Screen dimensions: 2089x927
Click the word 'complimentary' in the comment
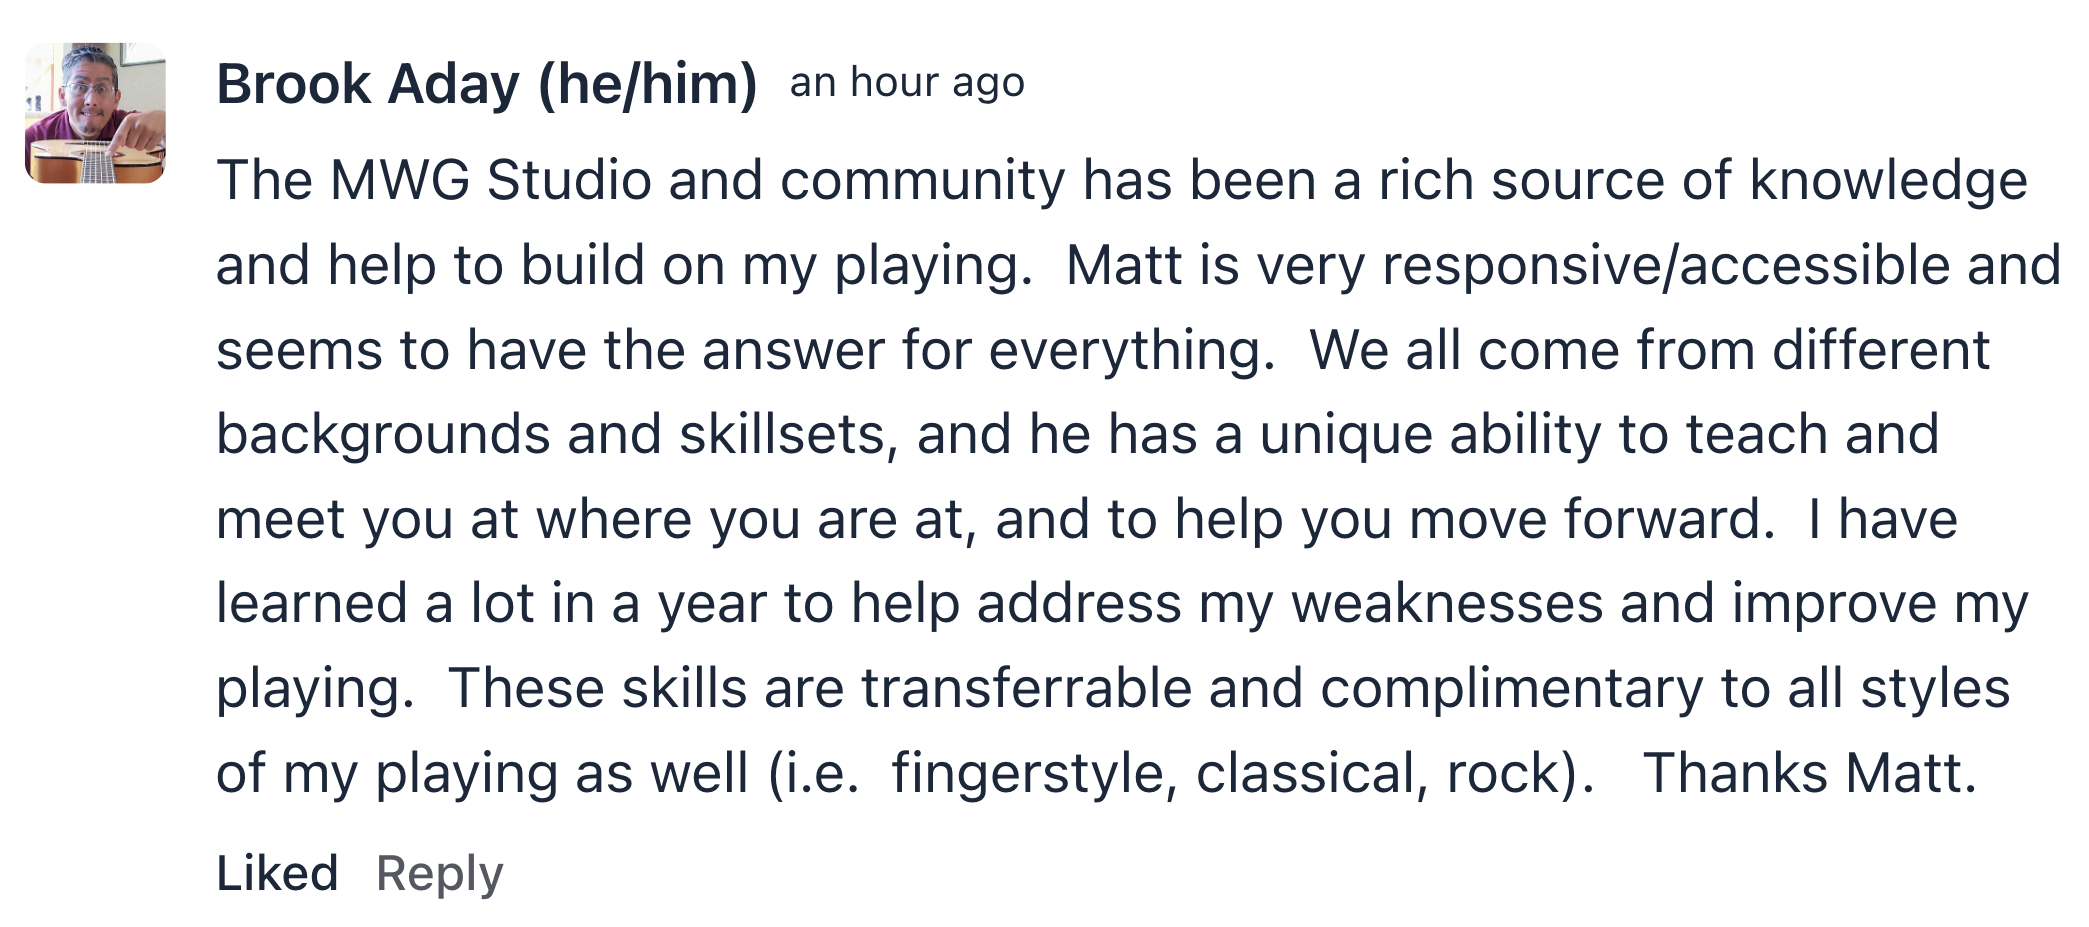point(1511,691)
